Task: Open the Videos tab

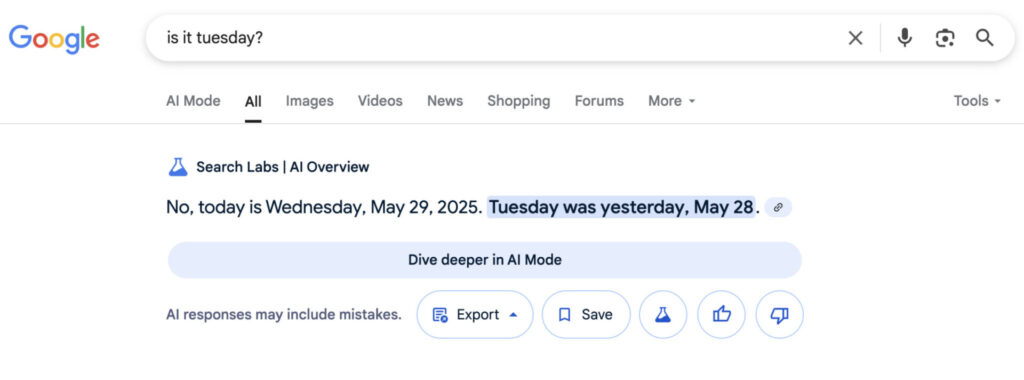Action: (x=380, y=101)
